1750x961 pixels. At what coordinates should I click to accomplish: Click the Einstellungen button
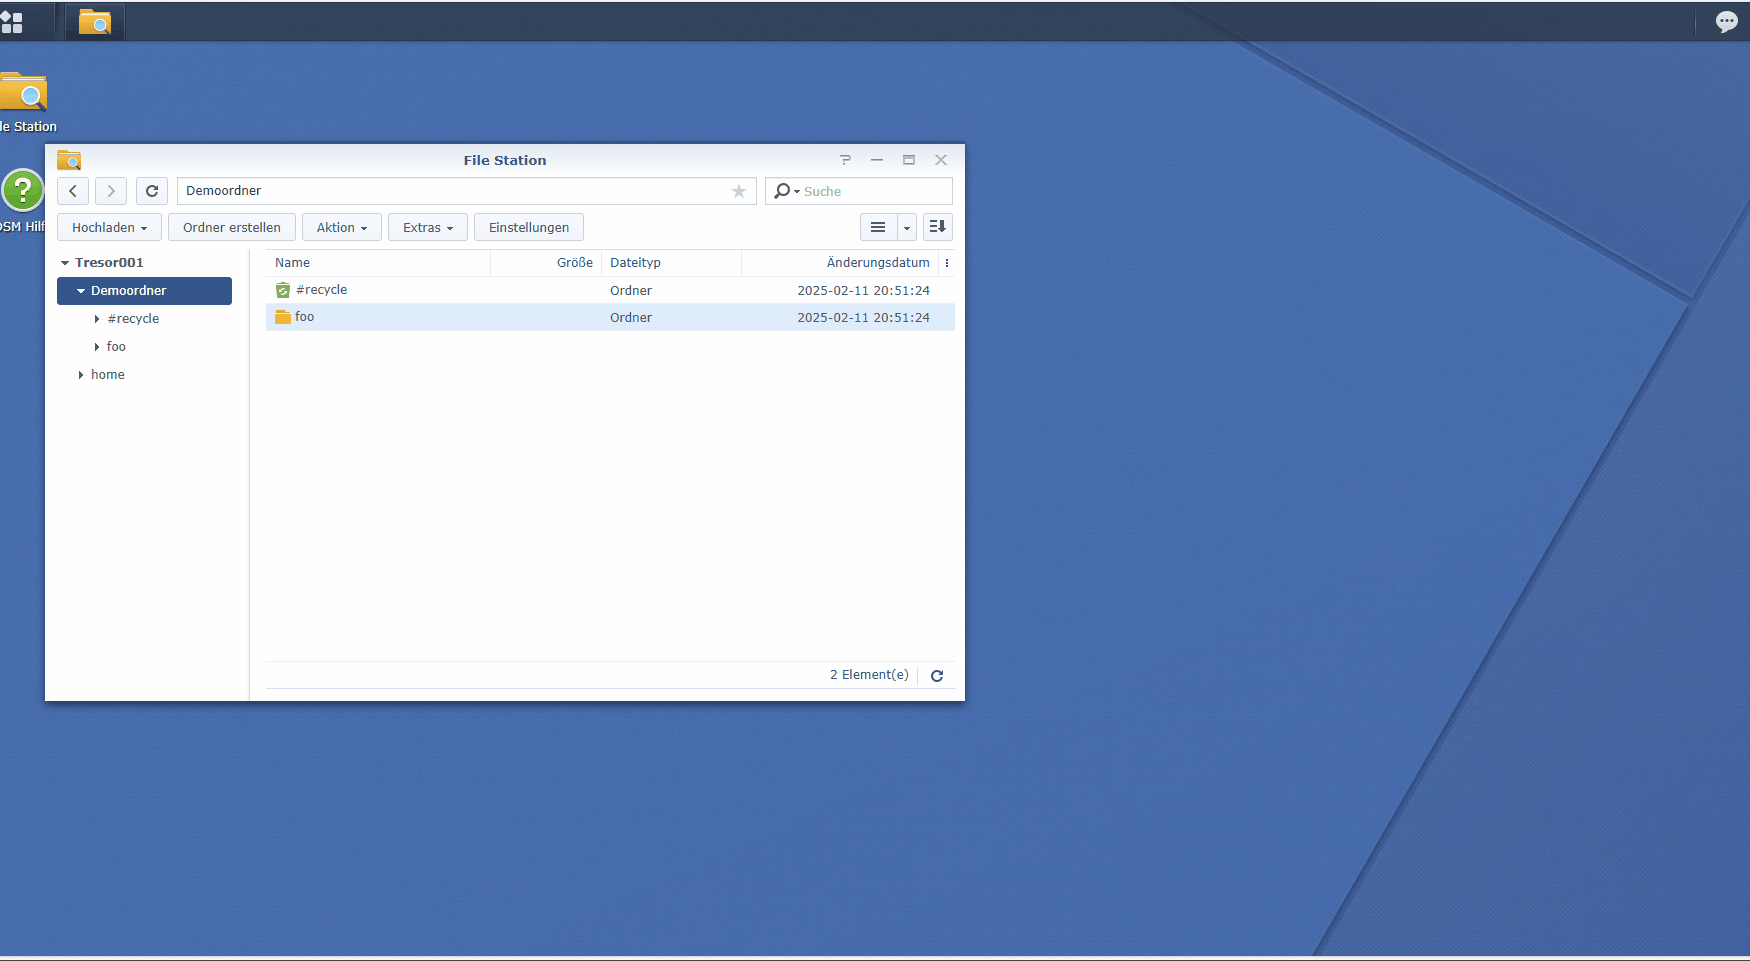point(528,227)
